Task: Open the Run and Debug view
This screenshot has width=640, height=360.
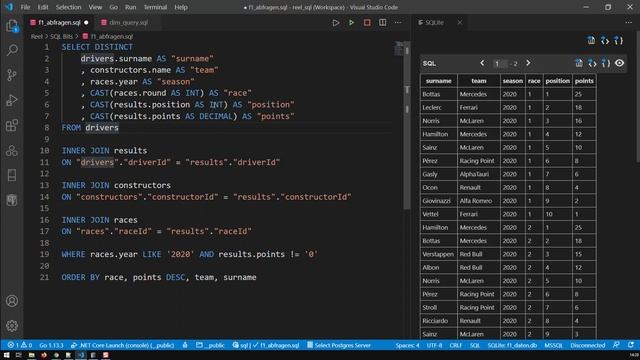Action: [x=12, y=100]
